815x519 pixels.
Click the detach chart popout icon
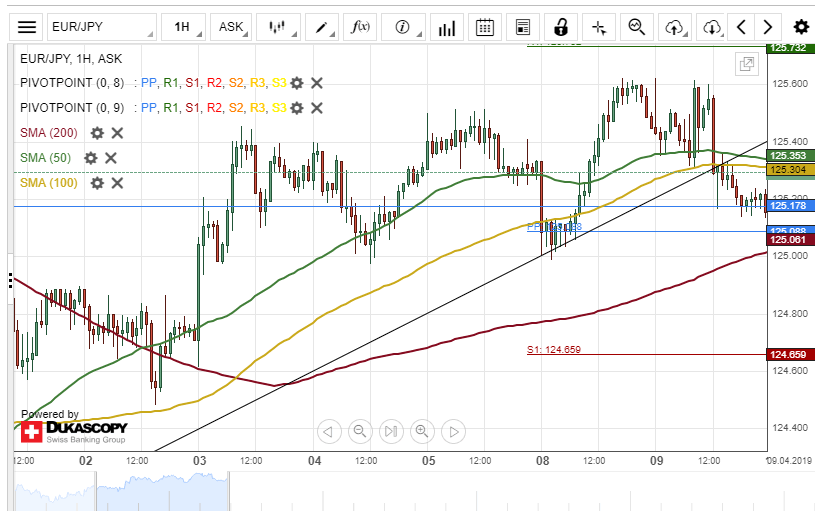coord(746,64)
